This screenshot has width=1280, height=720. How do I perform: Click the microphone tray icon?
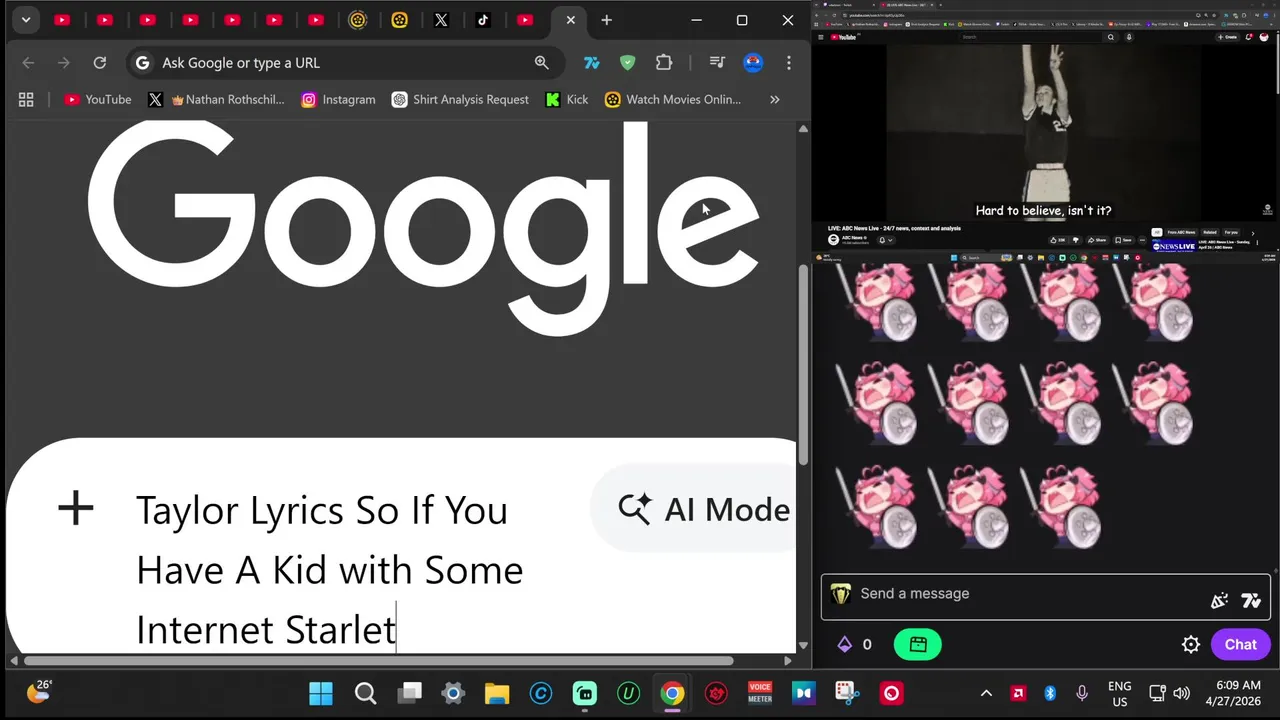point(1082,693)
